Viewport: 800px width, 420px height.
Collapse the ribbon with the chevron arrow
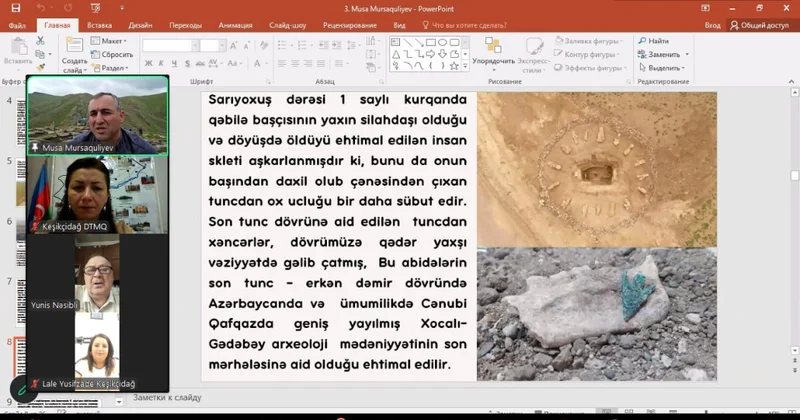tap(791, 82)
